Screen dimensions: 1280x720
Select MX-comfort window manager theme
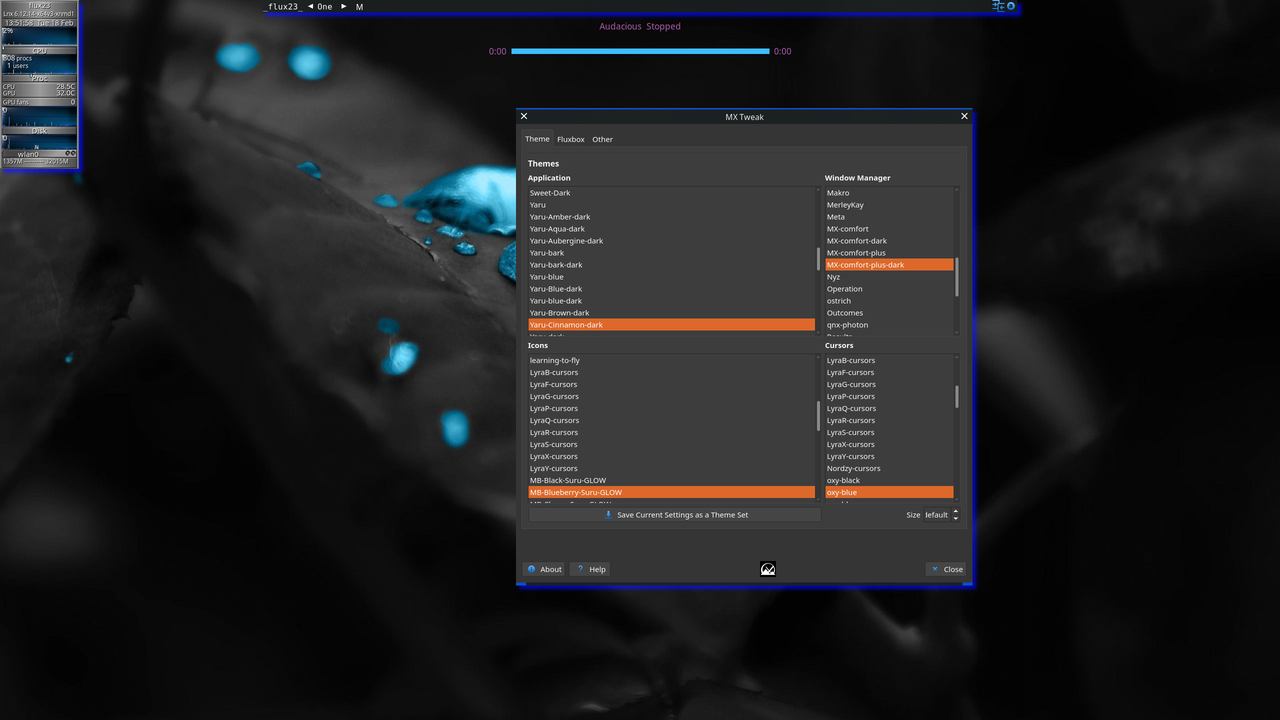tap(889, 229)
